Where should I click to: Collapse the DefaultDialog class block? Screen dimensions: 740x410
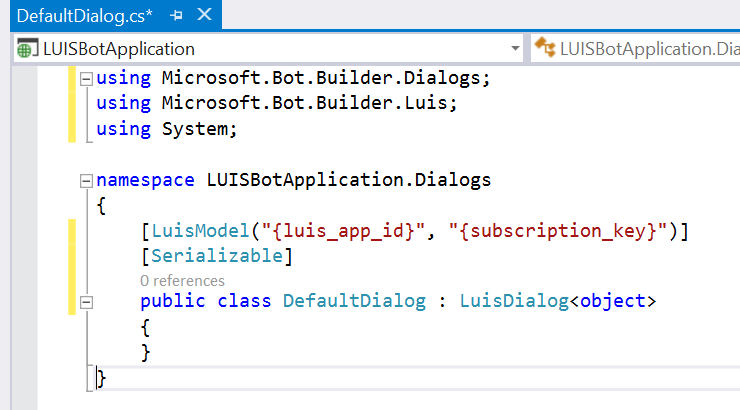pos(86,302)
